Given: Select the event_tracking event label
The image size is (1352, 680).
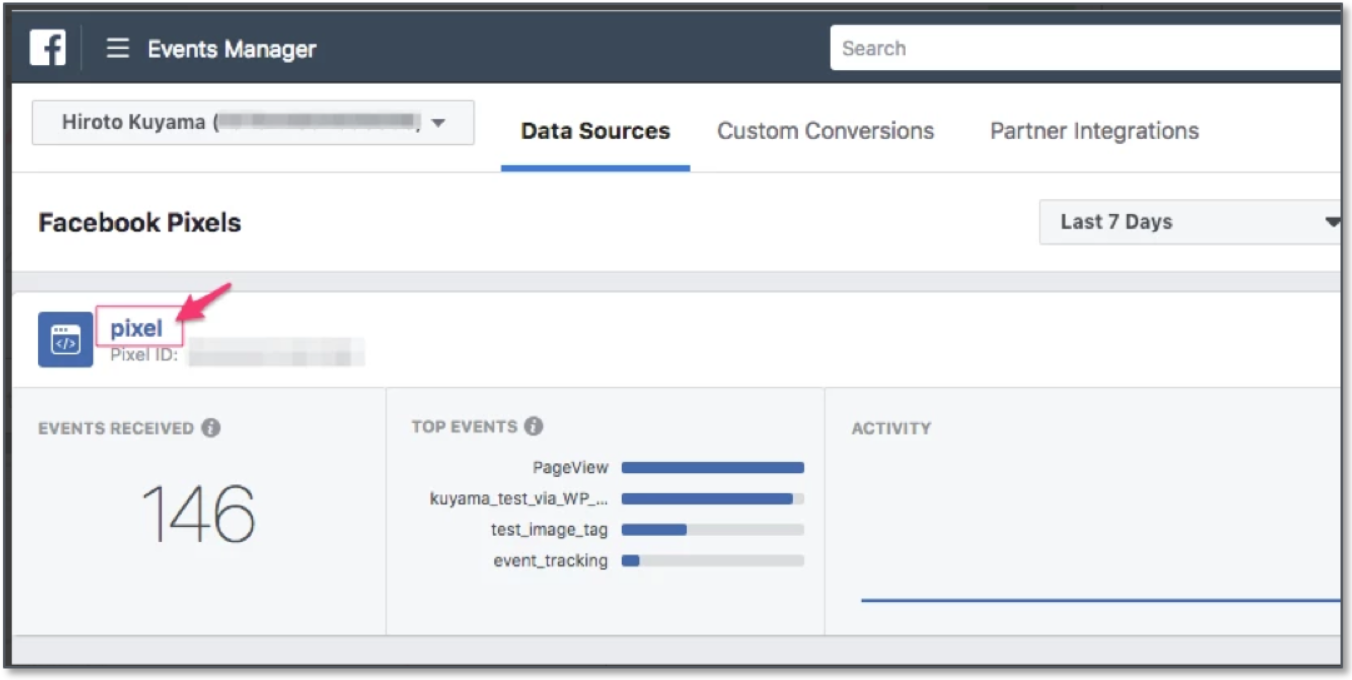Looking at the screenshot, I should click(x=550, y=561).
